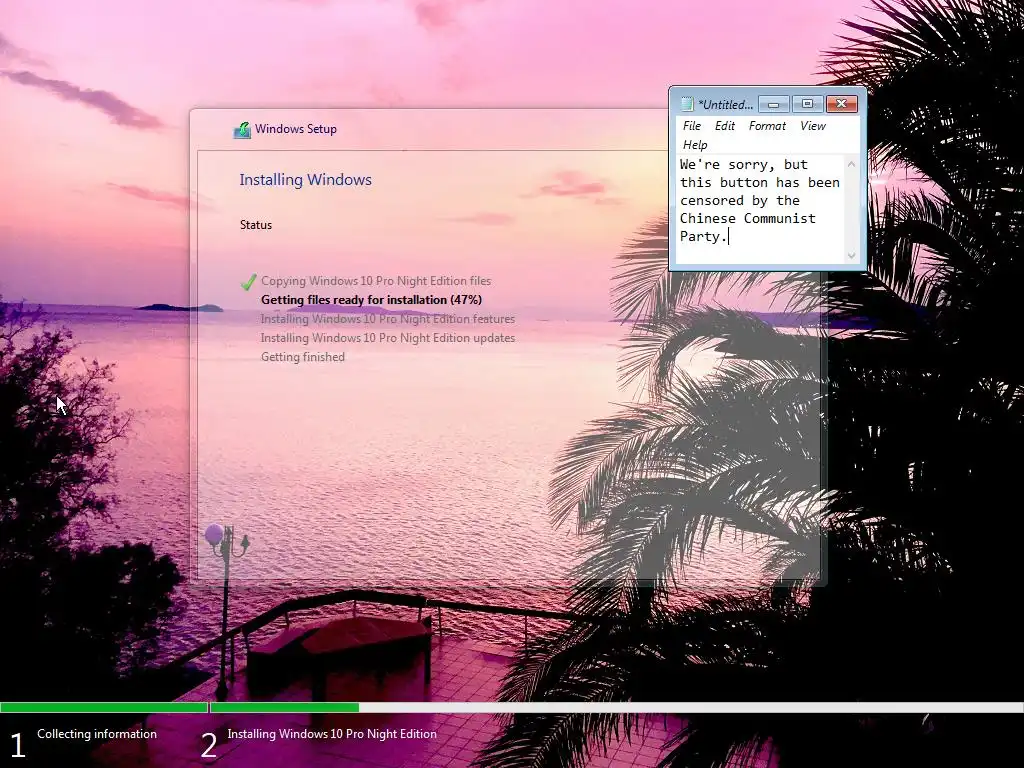Click the "Installing Windows" heading
Image resolution: width=1024 pixels, height=768 pixels.
pos(305,180)
